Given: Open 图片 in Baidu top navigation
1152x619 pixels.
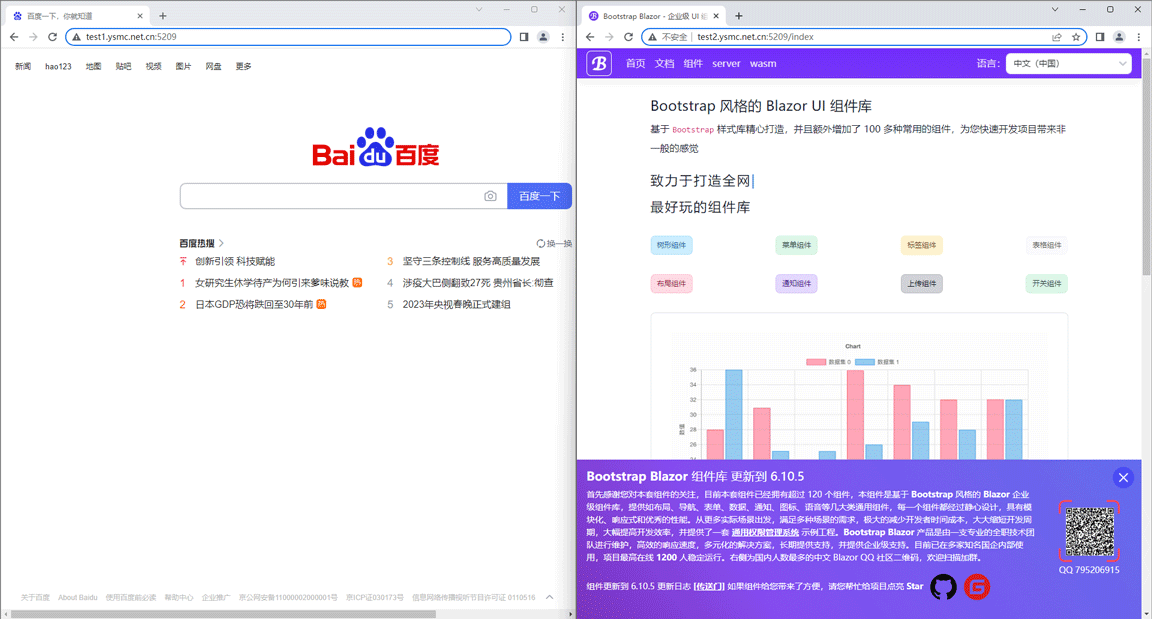Looking at the screenshot, I should [x=183, y=66].
